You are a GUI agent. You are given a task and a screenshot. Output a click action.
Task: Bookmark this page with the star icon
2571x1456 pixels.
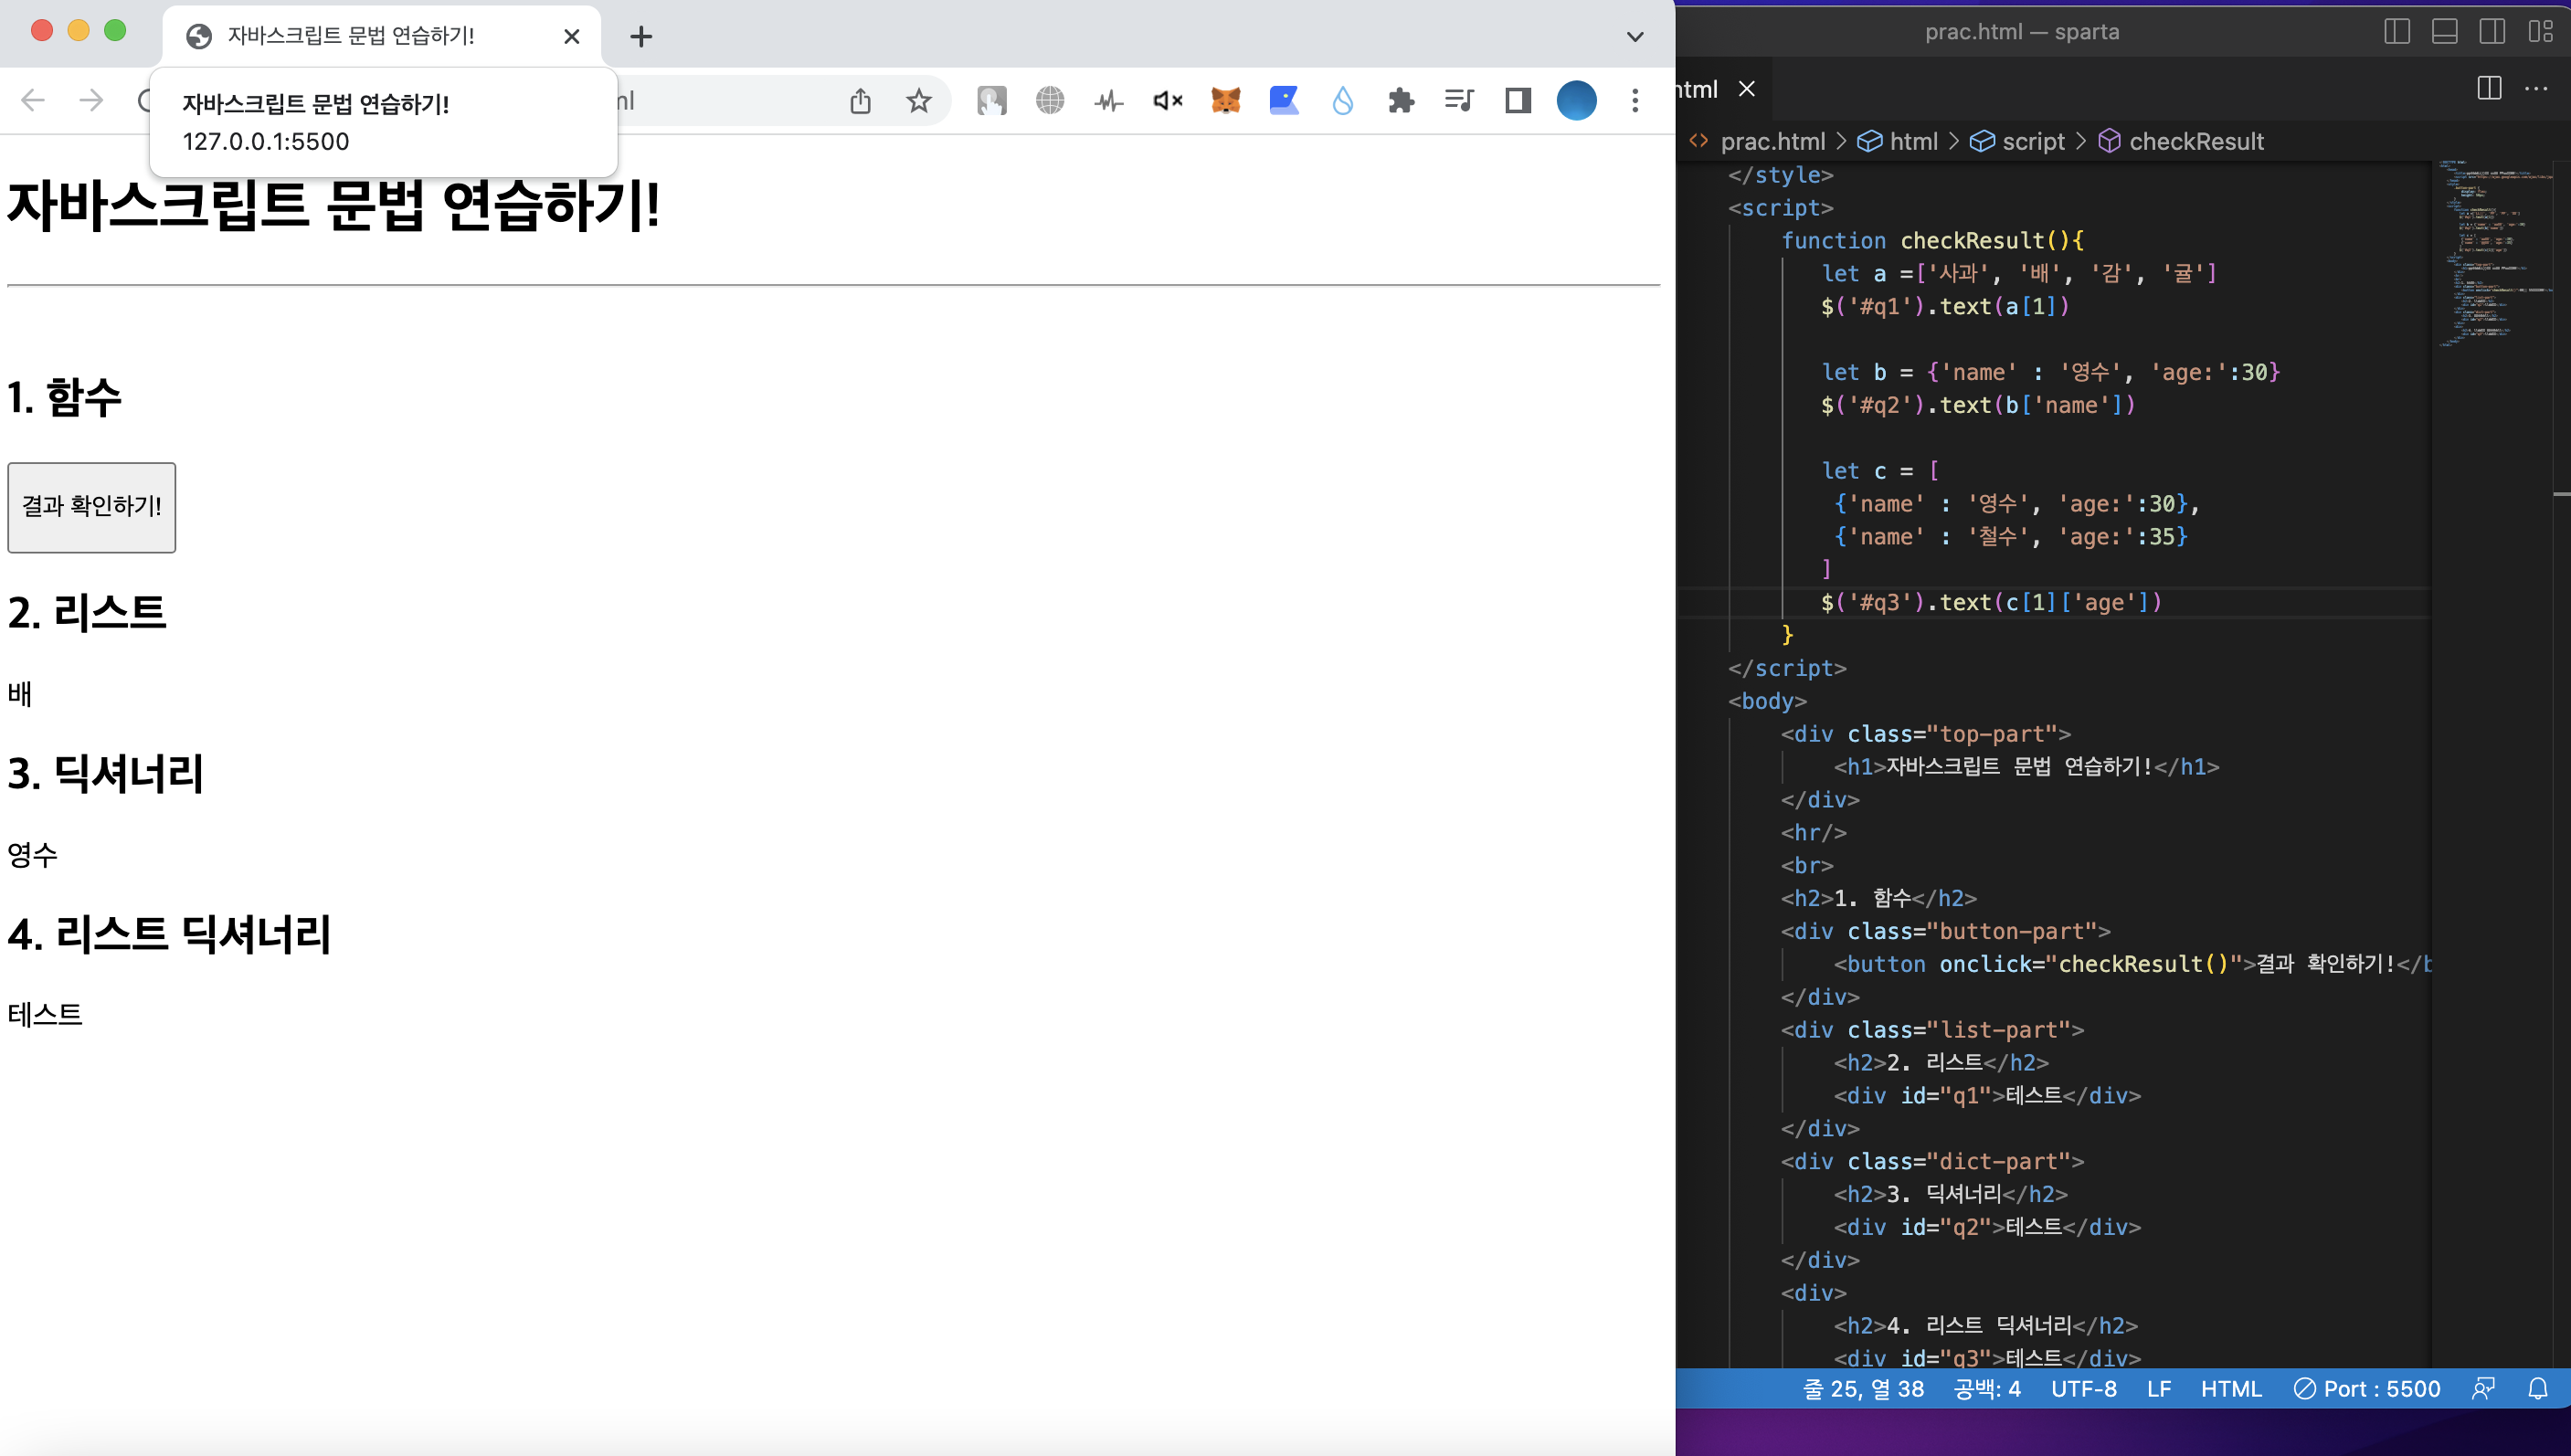918,101
